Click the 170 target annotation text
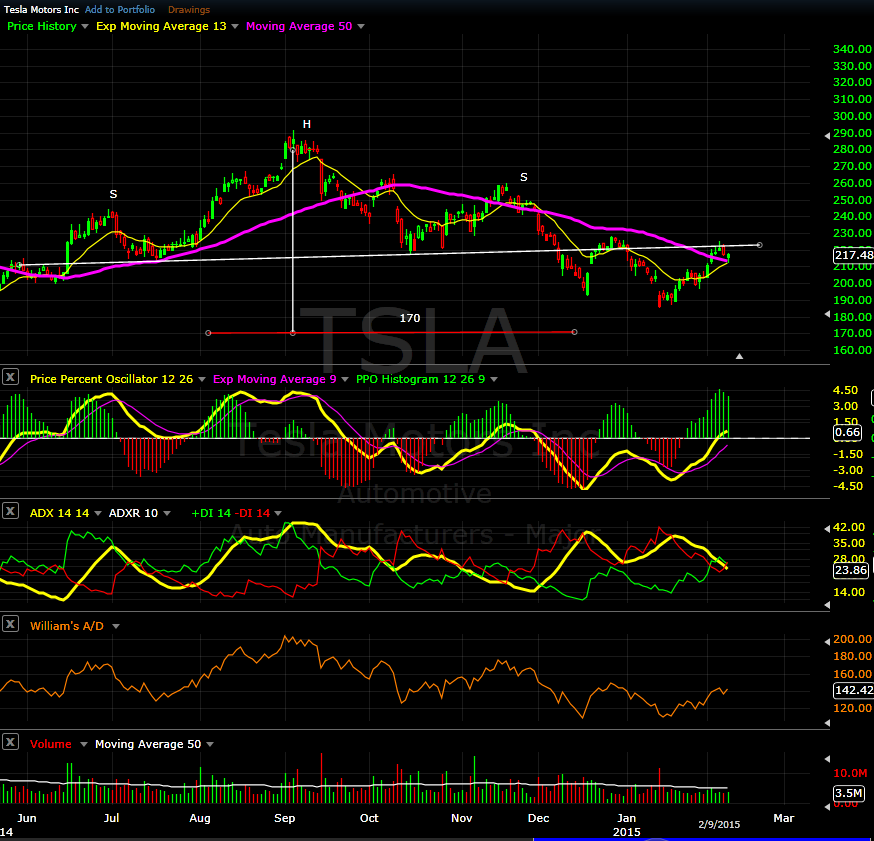The width and height of the screenshot is (874, 841). pyautogui.click(x=410, y=318)
